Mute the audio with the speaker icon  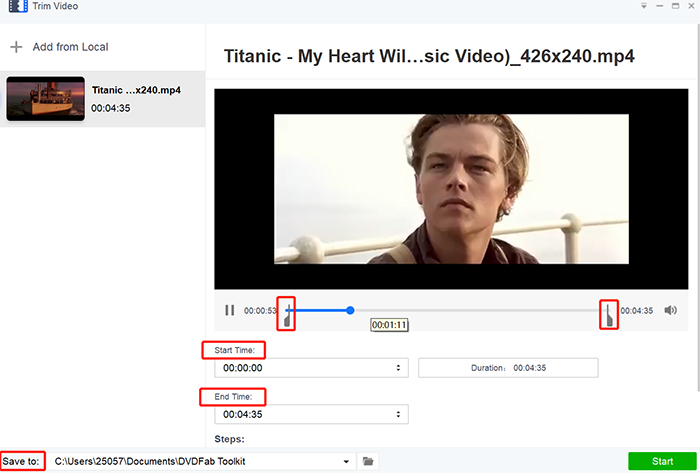click(670, 311)
